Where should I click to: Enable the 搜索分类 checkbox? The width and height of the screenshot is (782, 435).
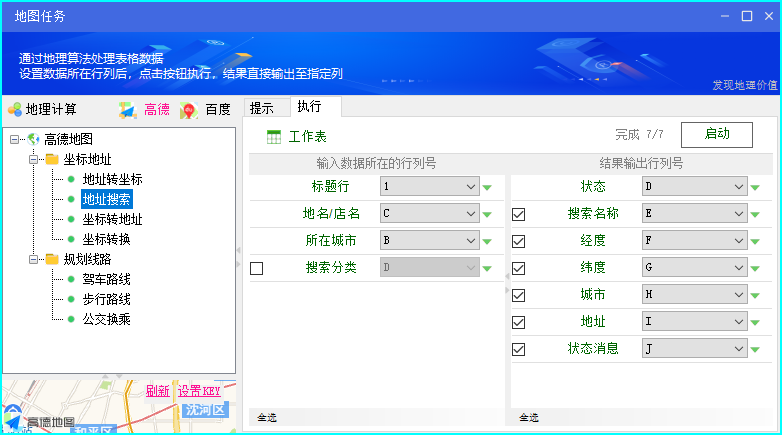click(x=256, y=268)
